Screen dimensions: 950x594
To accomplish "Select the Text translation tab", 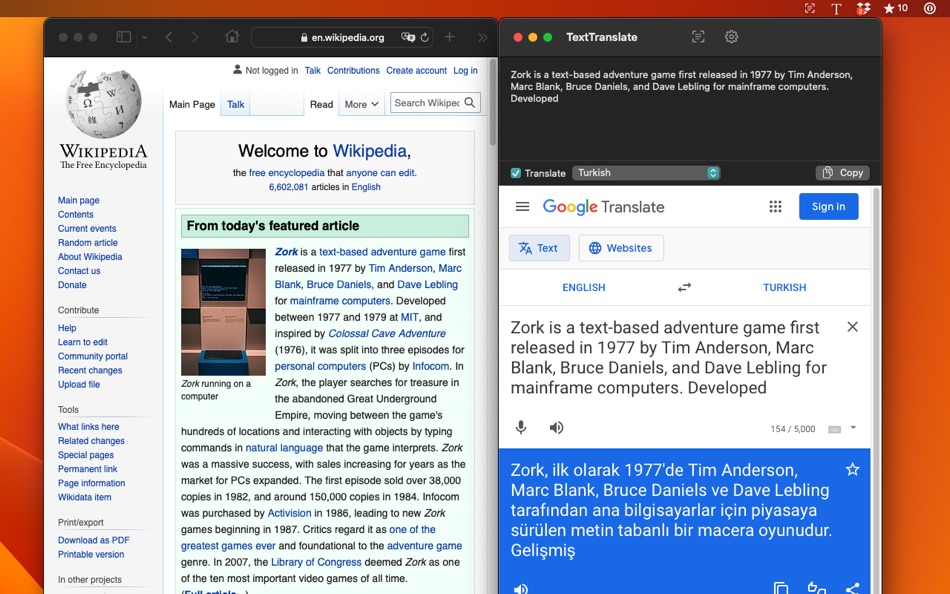I will pyautogui.click(x=539, y=248).
